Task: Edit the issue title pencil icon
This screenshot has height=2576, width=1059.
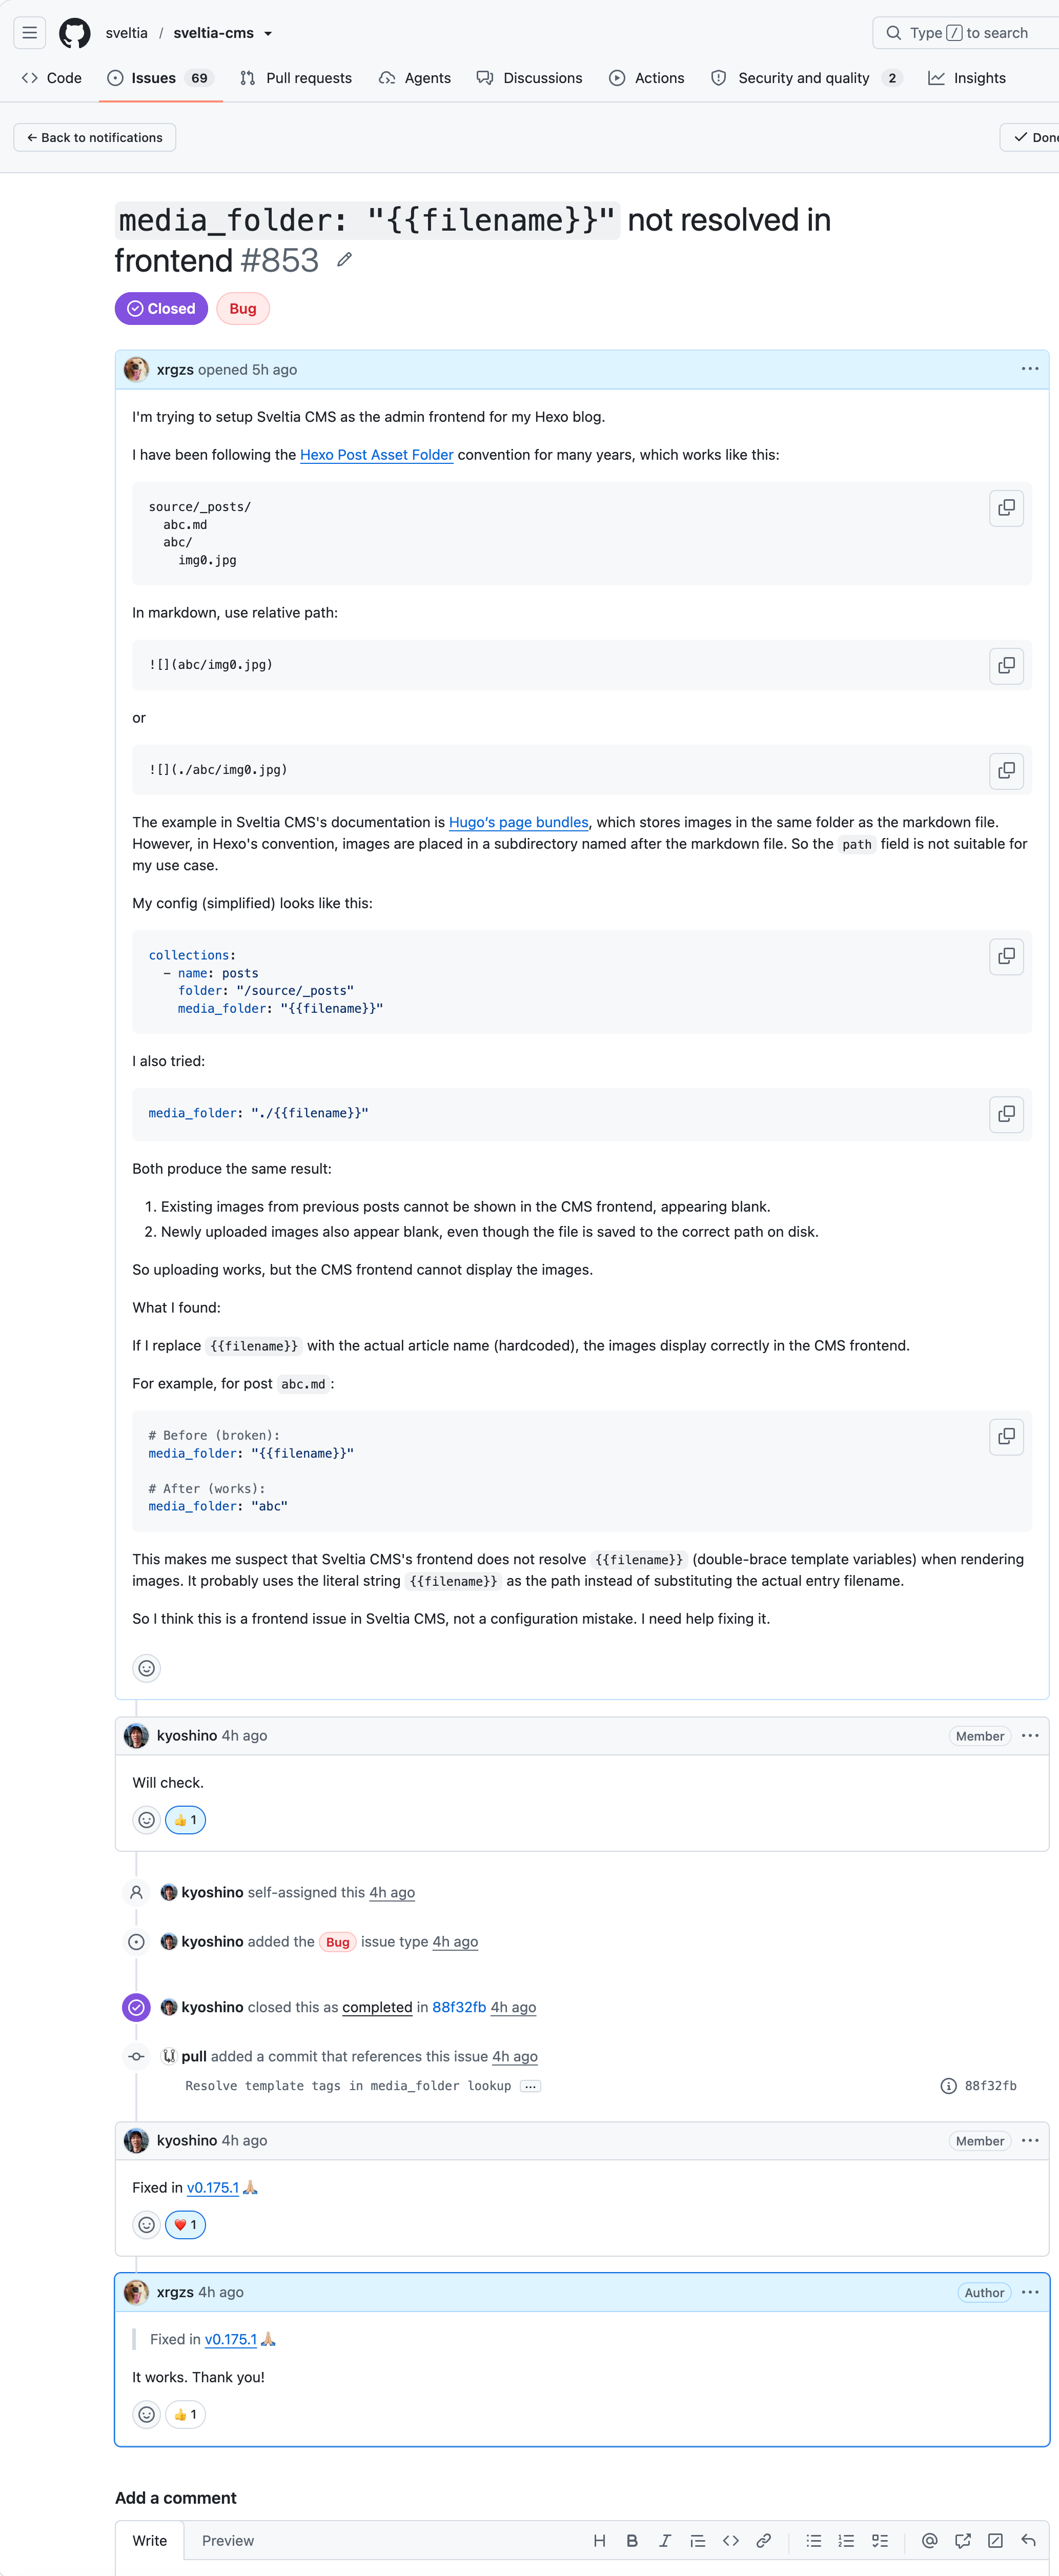Action: [344, 260]
